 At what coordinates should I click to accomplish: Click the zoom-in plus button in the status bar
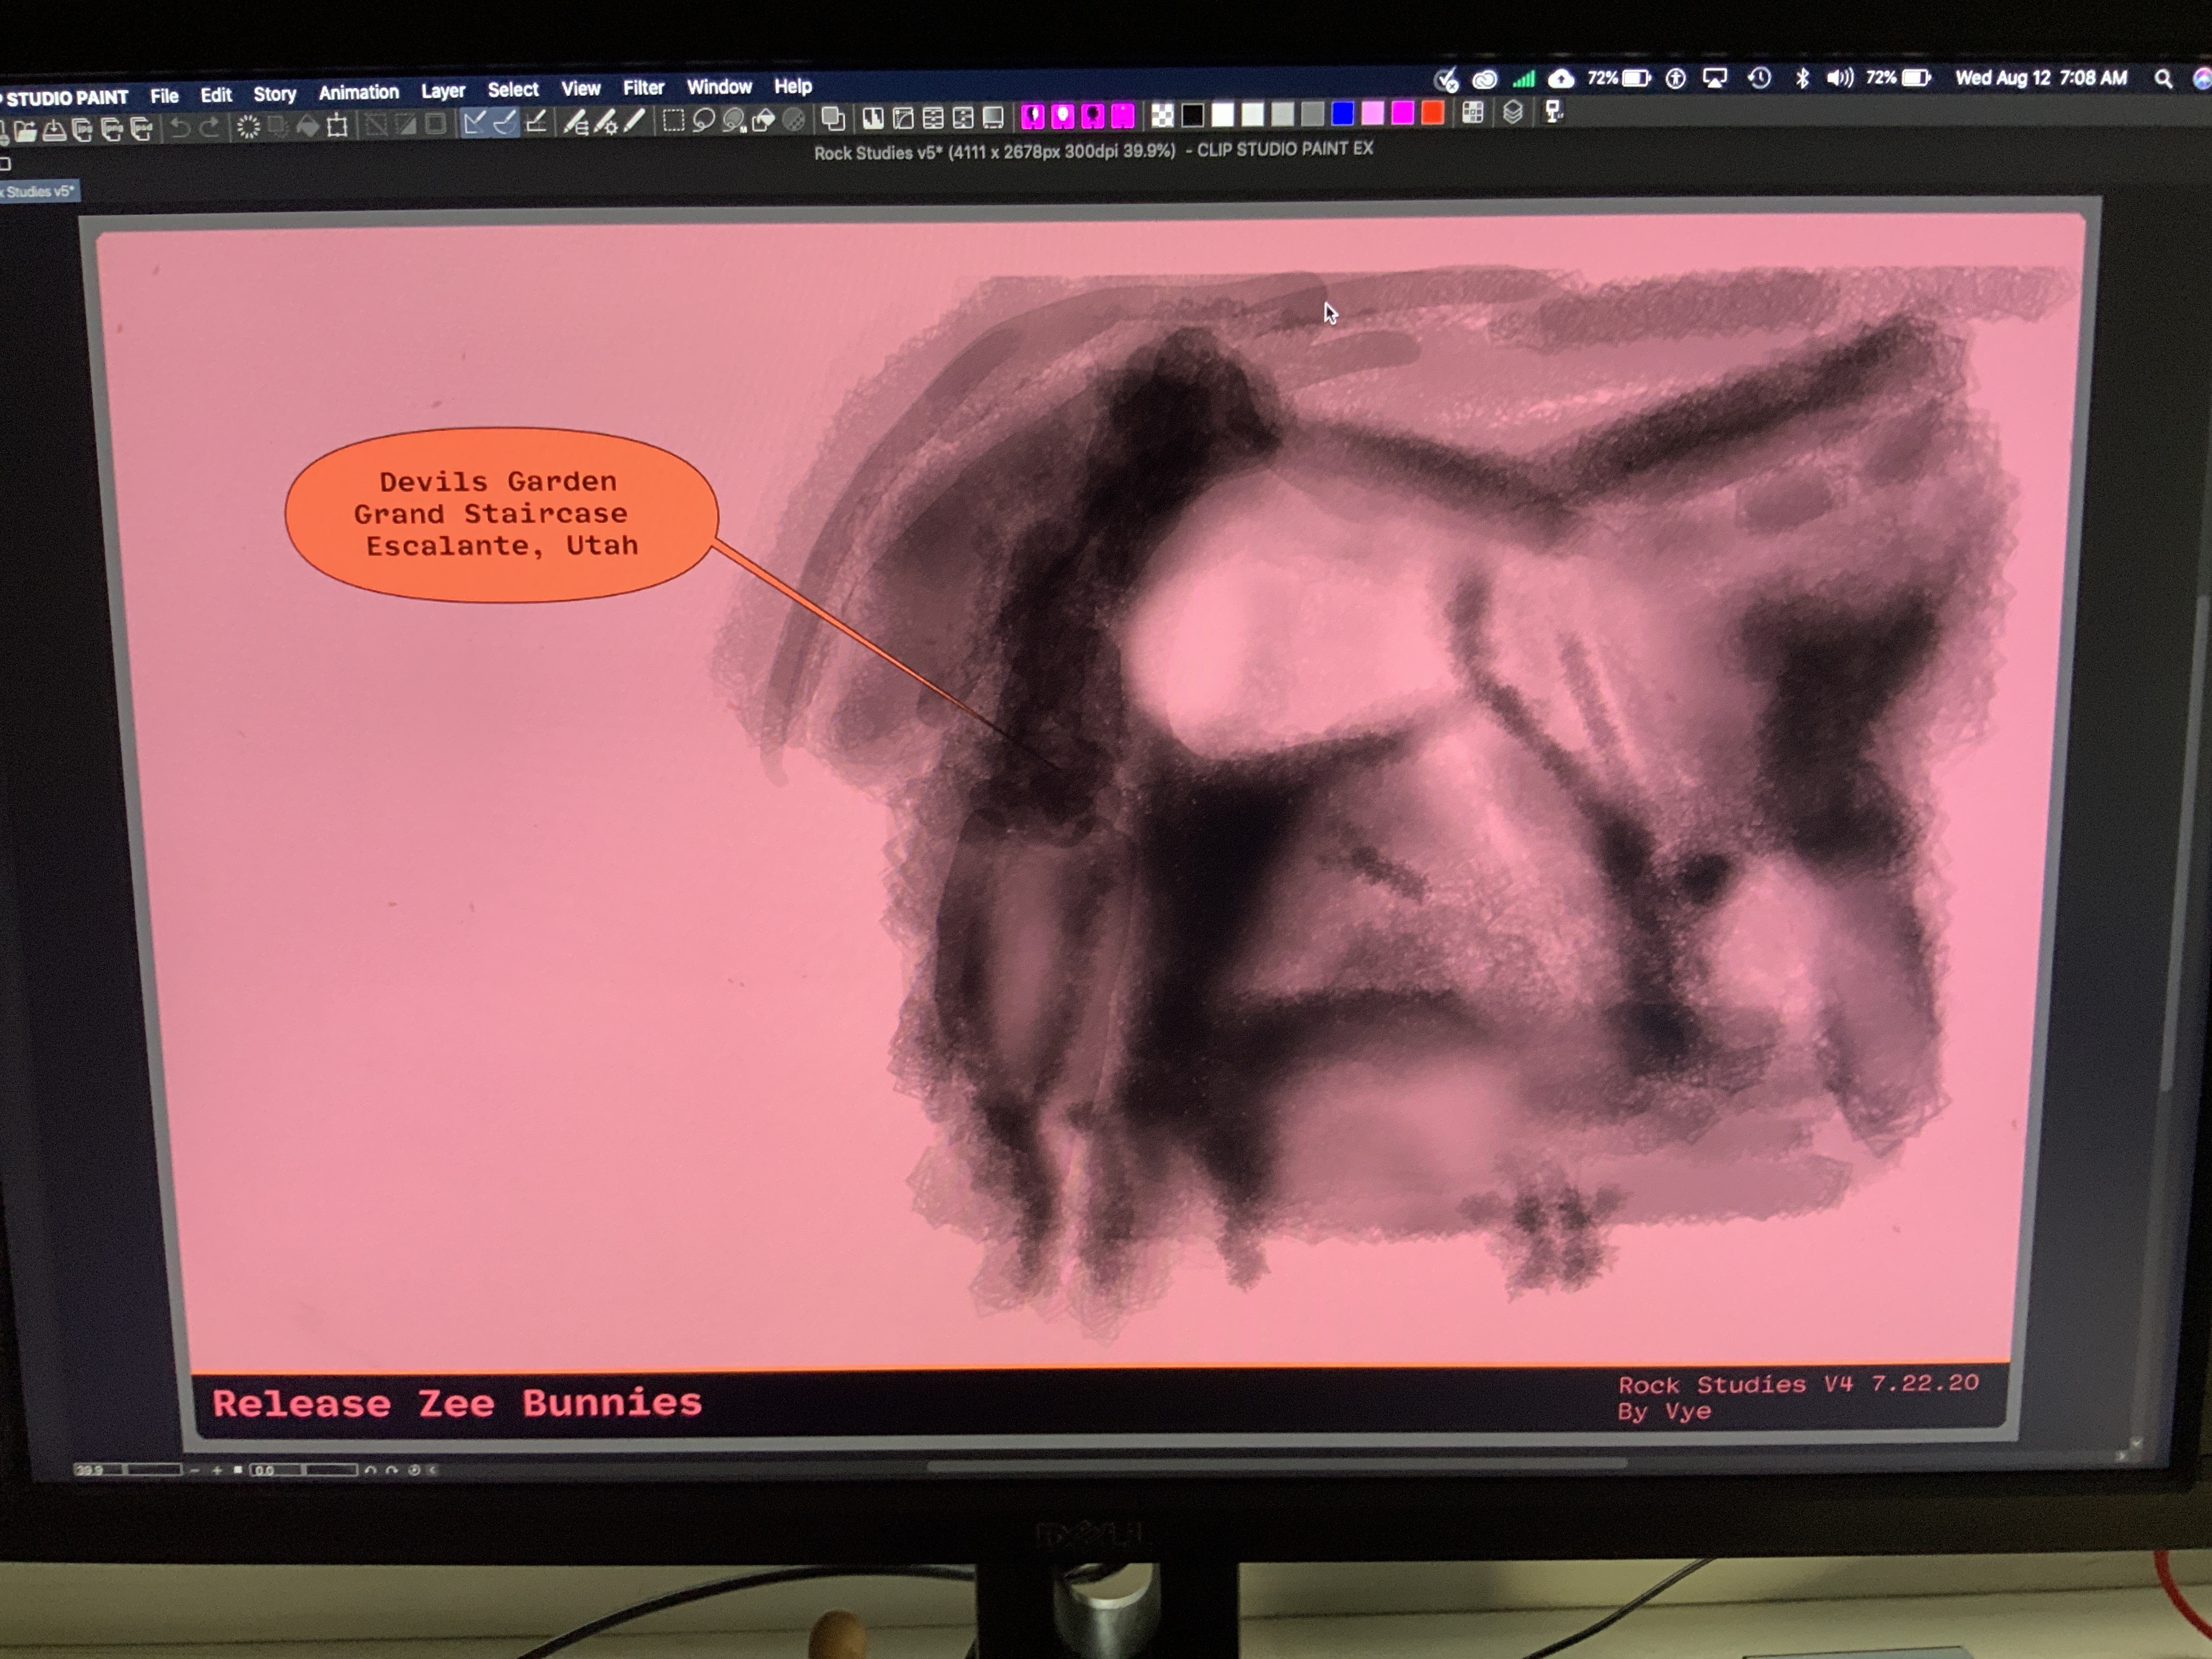217,1470
